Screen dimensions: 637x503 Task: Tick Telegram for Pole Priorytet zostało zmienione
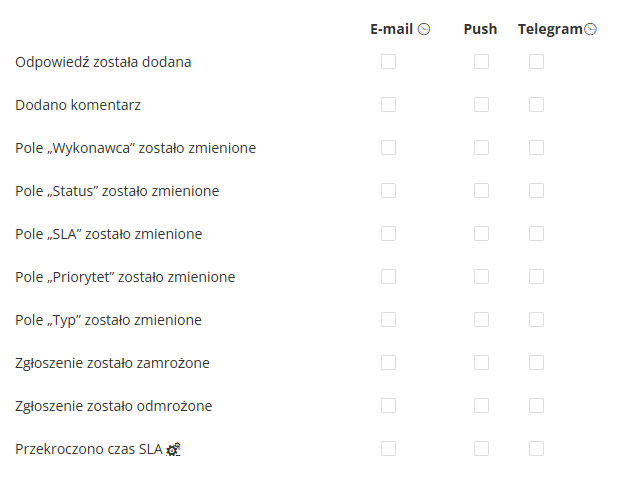(x=536, y=277)
